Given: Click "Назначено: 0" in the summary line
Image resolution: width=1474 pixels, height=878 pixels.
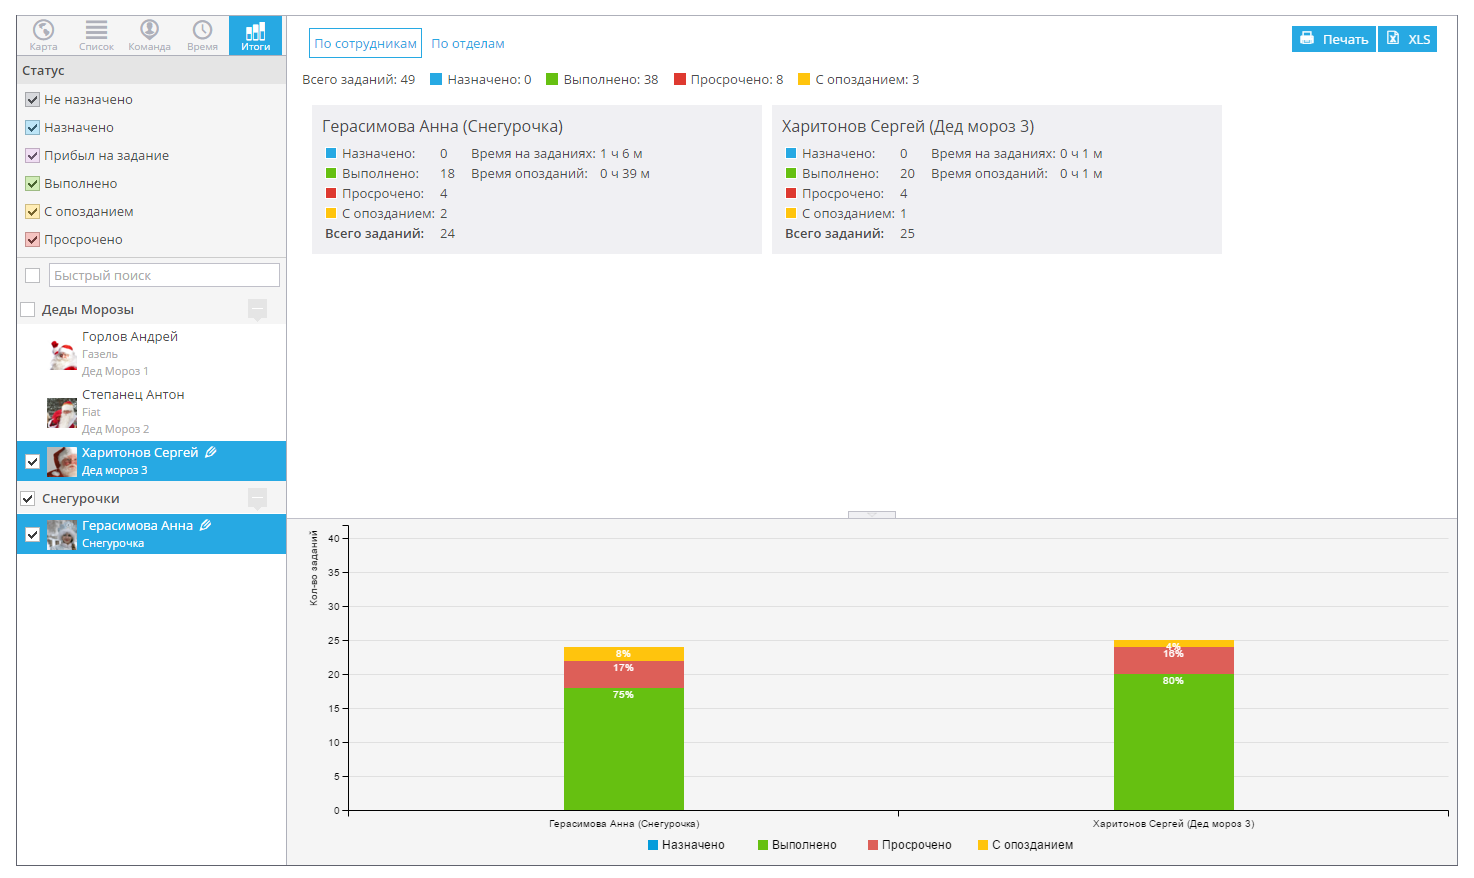Looking at the screenshot, I should (x=489, y=79).
